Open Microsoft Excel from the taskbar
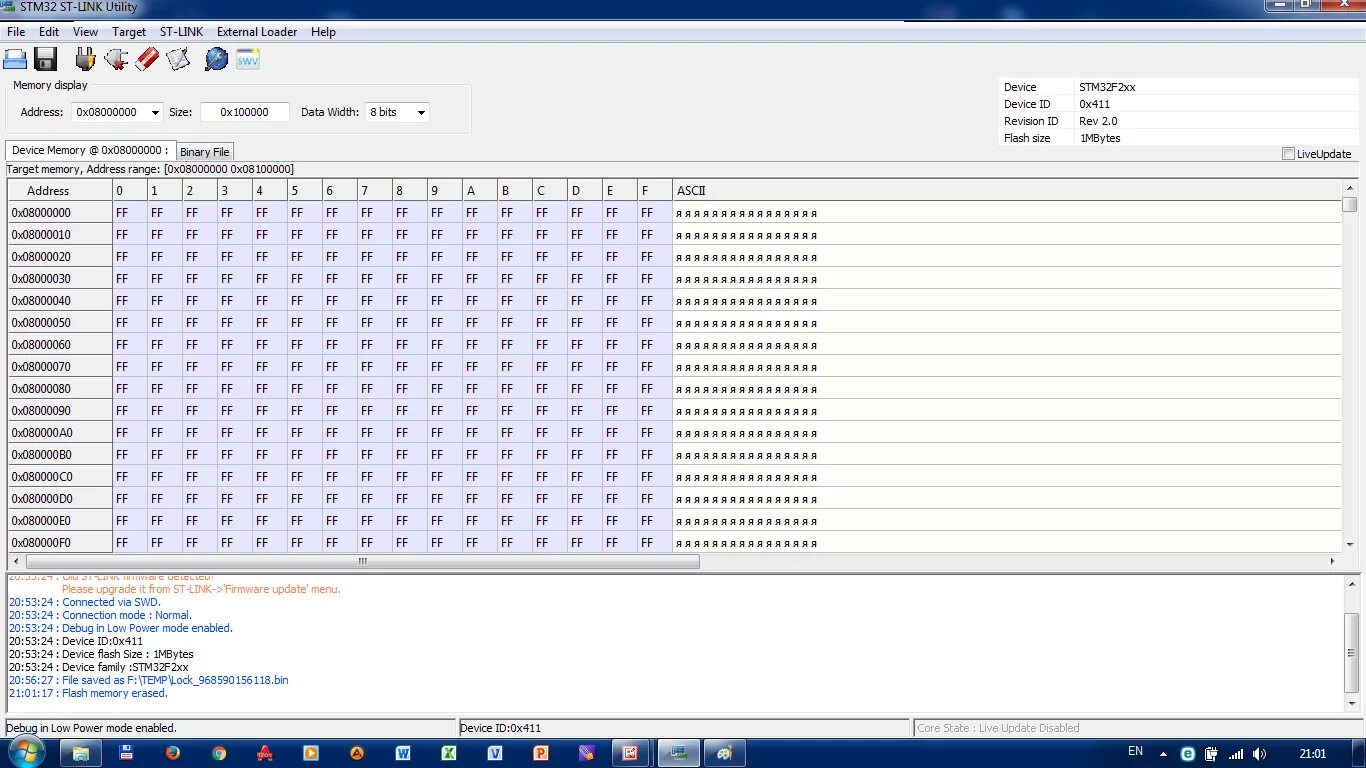This screenshot has height=768, width=1366. [449, 753]
